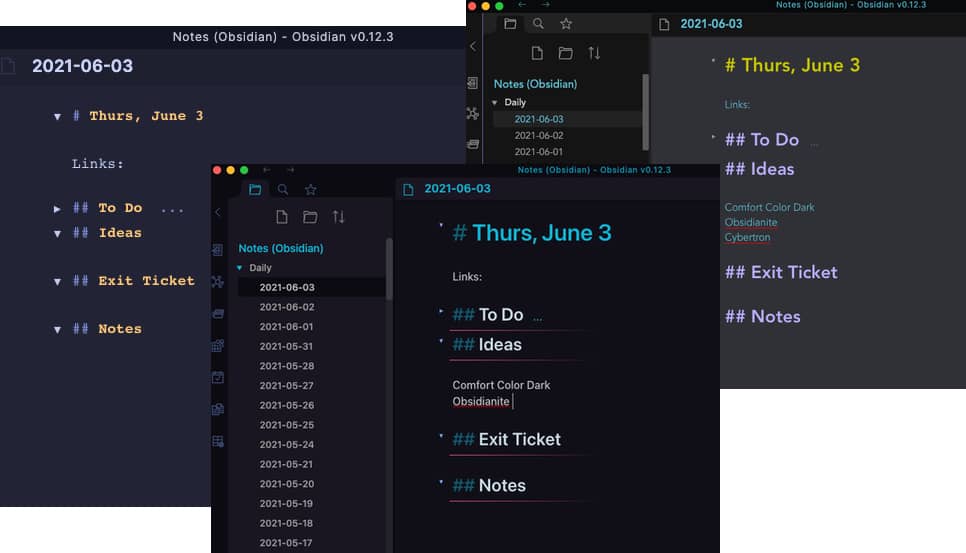This screenshot has width=966, height=553.
Task: Click file explorer scrollbar in front window
Action: point(389,269)
